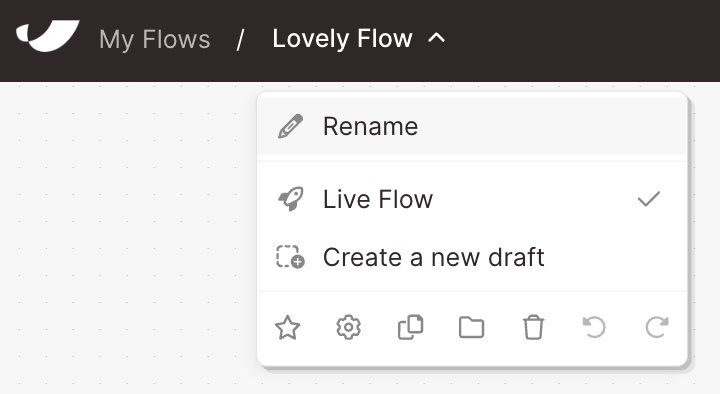The image size is (720, 394).
Task: Choose Create a new draft
Action: pyautogui.click(x=472, y=257)
